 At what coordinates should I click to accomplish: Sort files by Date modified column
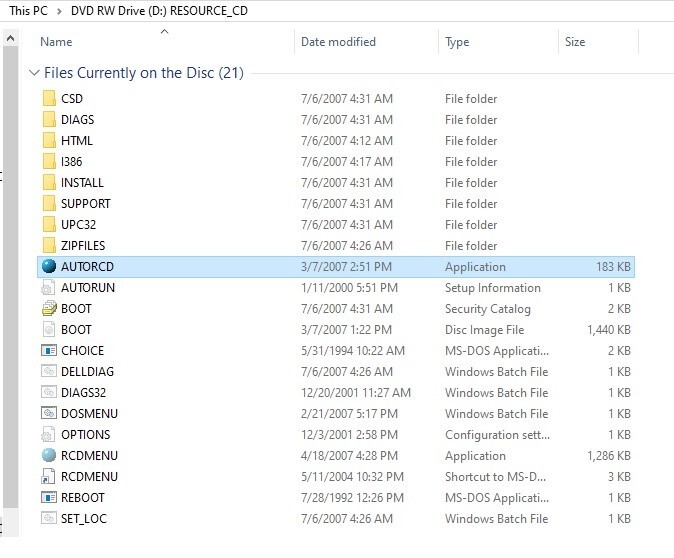point(338,42)
